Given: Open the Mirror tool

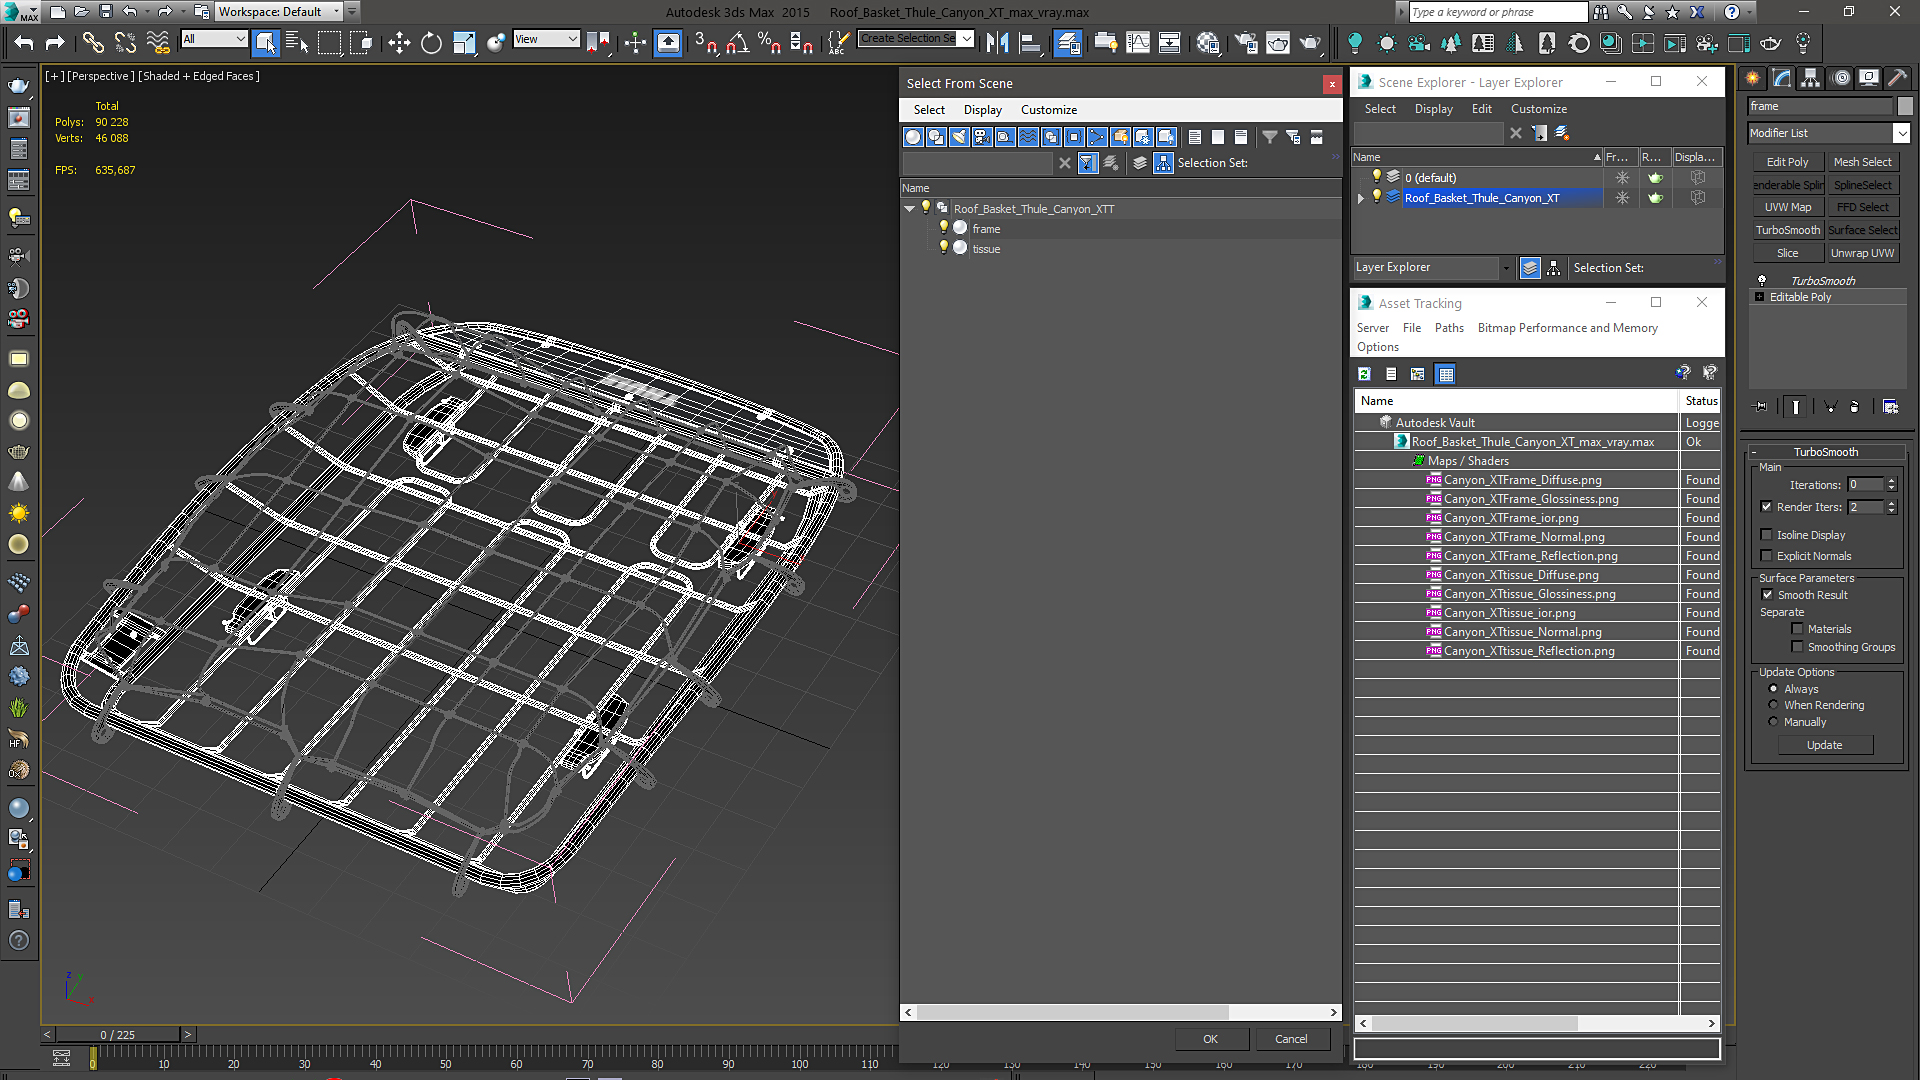Looking at the screenshot, I should pyautogui.click(x=997, y=43).
